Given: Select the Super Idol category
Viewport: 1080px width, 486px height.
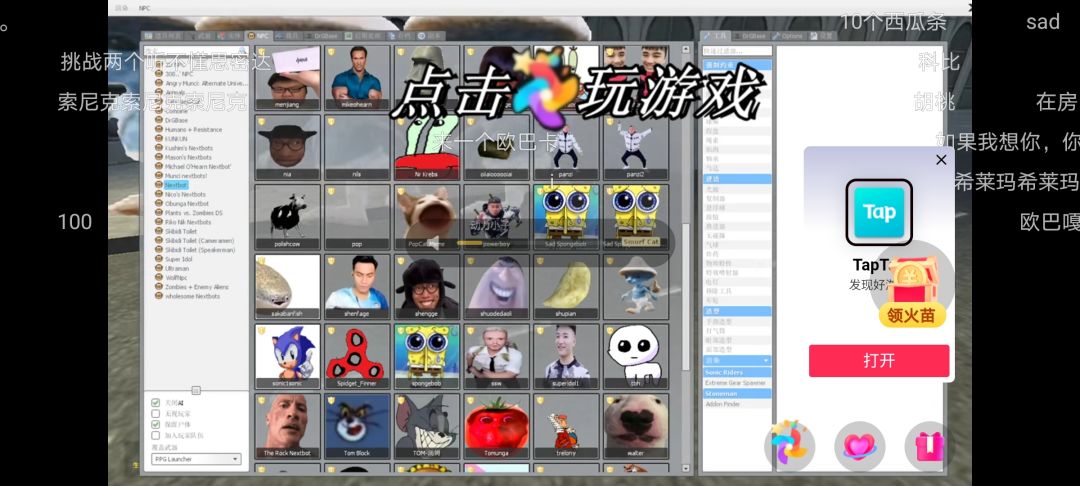Looking at the screenshot, I should (178, 259).
